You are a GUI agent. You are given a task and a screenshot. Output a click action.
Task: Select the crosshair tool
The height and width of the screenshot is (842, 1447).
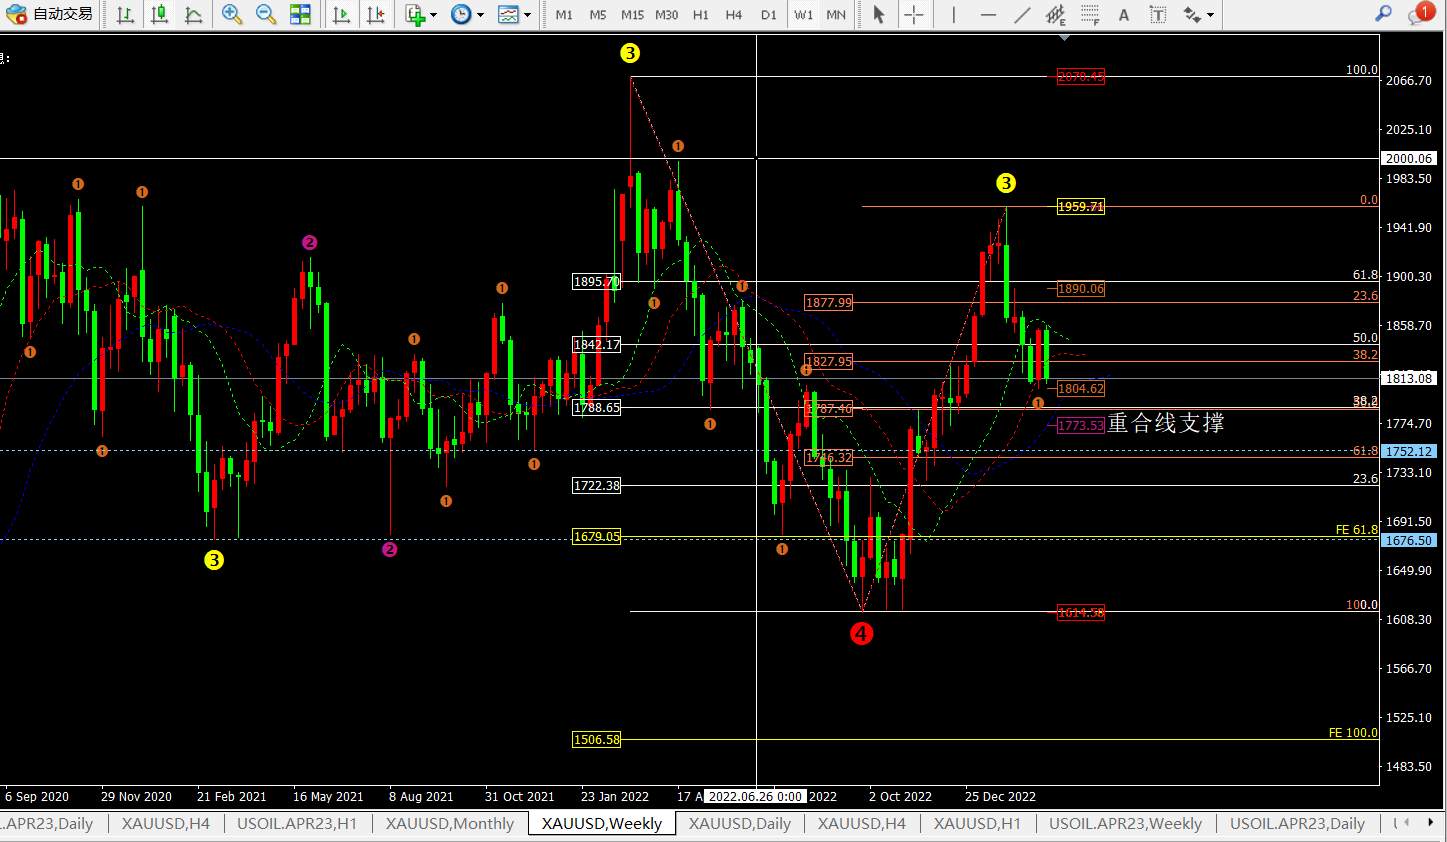[913, 14]
